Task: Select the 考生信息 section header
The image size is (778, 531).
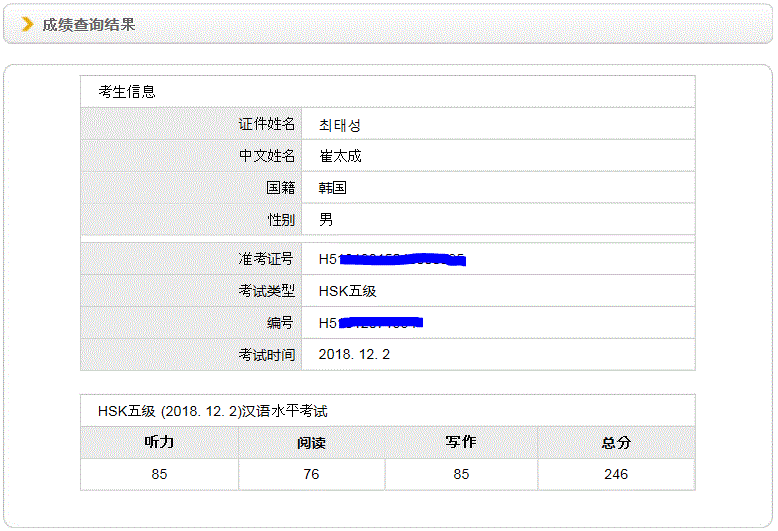Action: pyautogui.click(x=127, y=91)
